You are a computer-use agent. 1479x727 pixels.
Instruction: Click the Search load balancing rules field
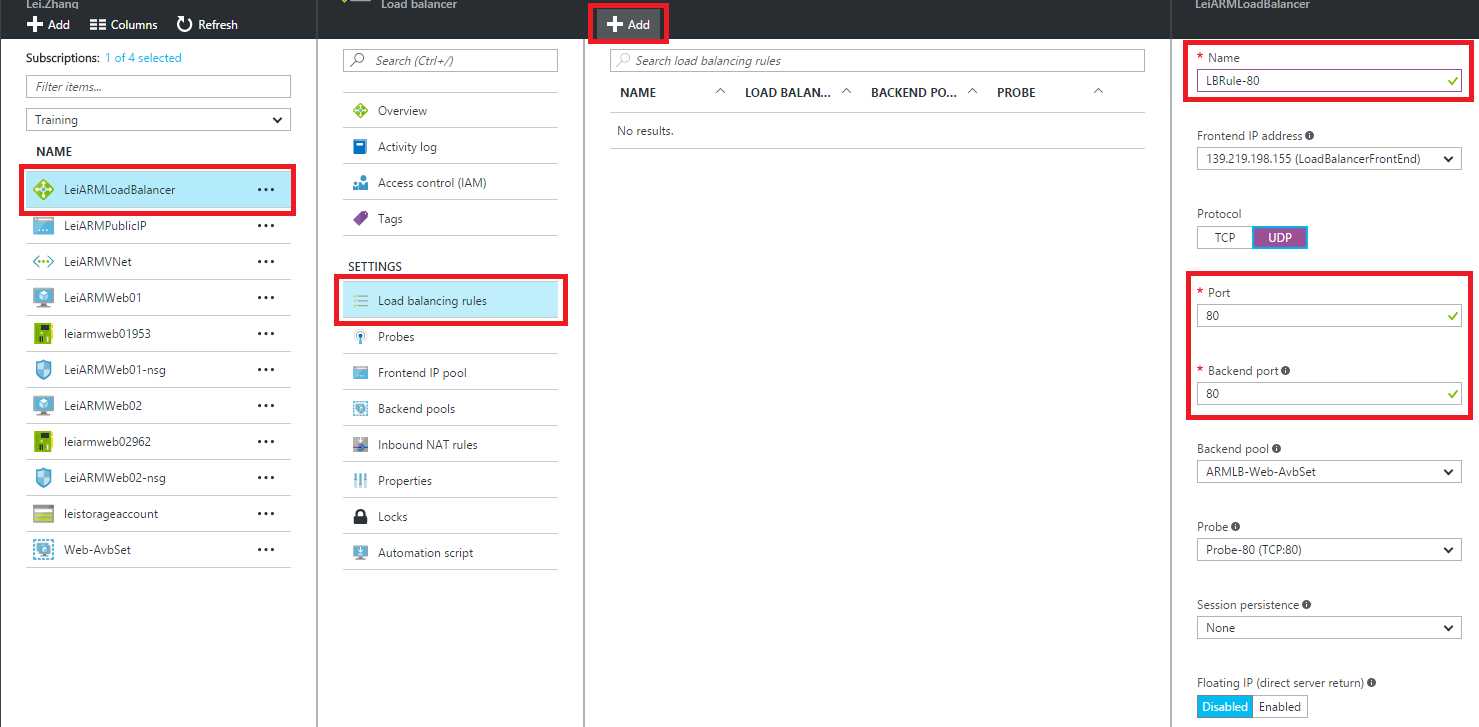pyautogui.click(x=877, y=61)
